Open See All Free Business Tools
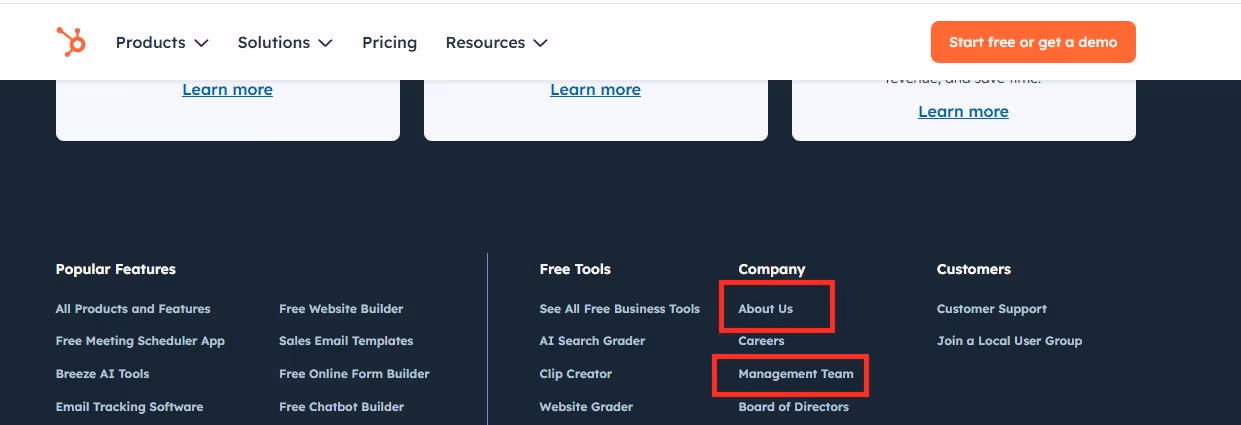The image size is (1241, 425). [620, 309]
